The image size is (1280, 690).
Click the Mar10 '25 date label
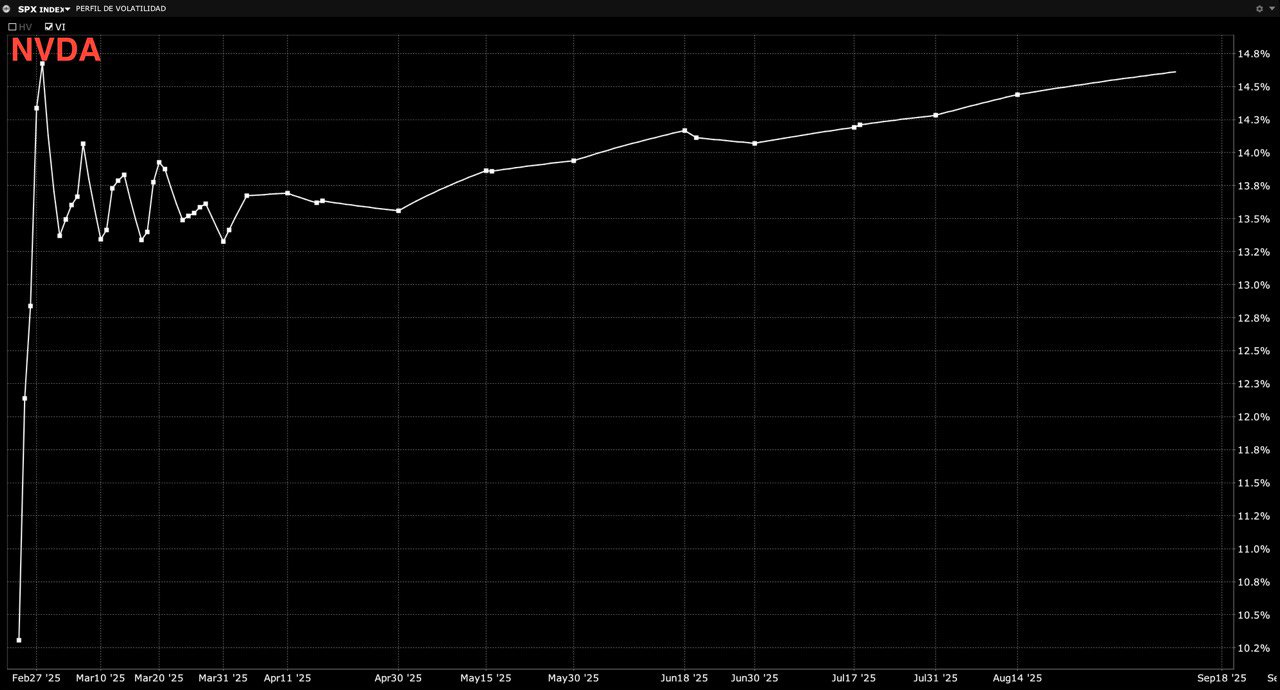(101, 678)
